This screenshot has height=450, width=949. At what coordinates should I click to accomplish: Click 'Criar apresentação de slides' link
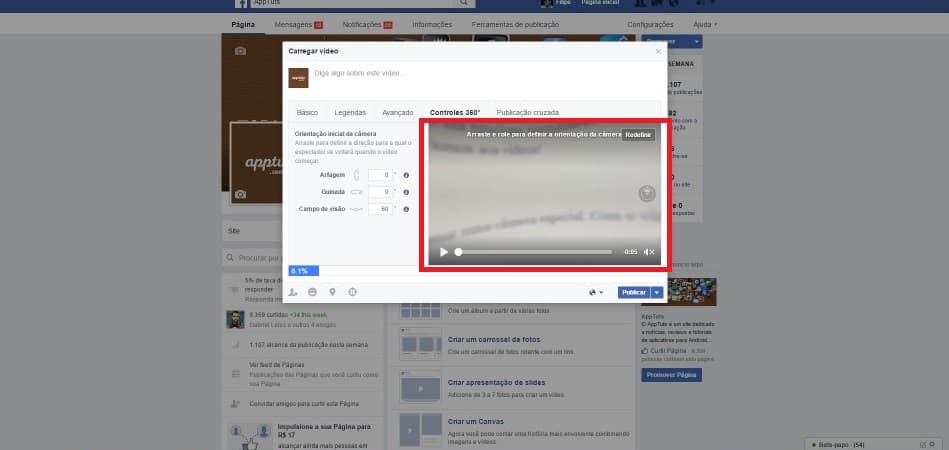point(496,383)
